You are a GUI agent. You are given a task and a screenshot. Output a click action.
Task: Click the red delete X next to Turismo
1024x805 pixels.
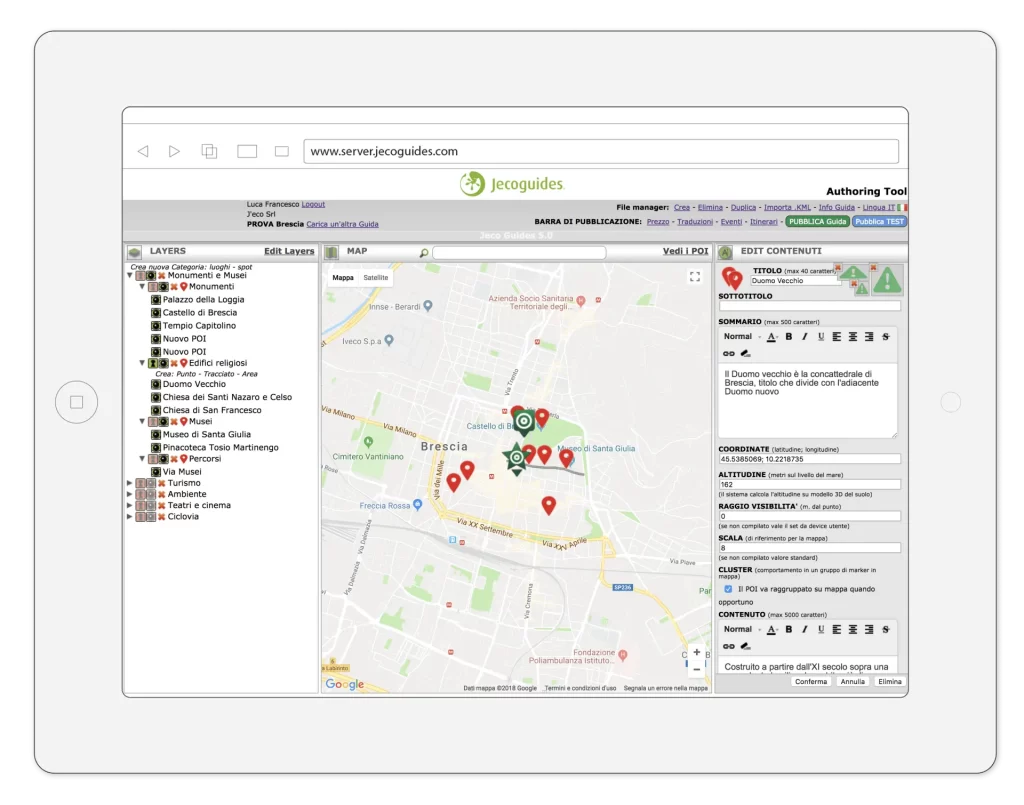coord(161,483)
